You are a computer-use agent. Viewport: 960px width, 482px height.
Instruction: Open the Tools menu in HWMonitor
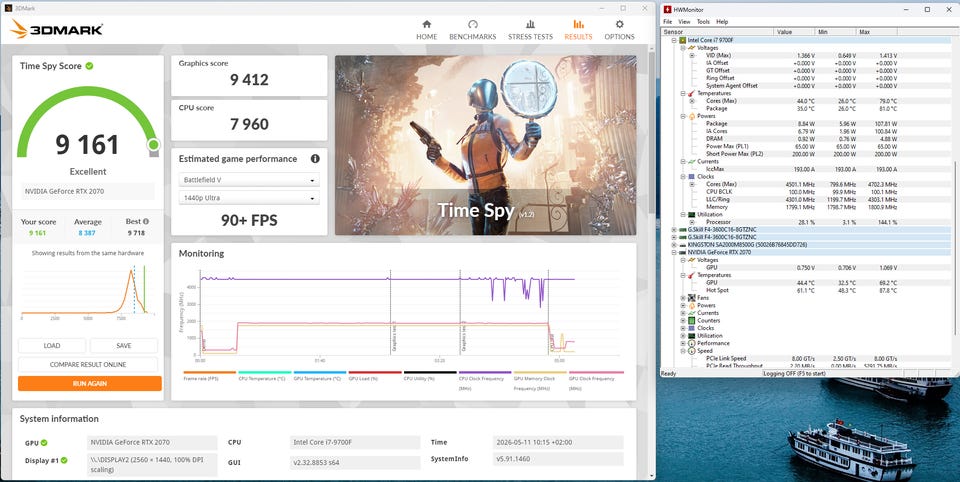click(703, 21)
